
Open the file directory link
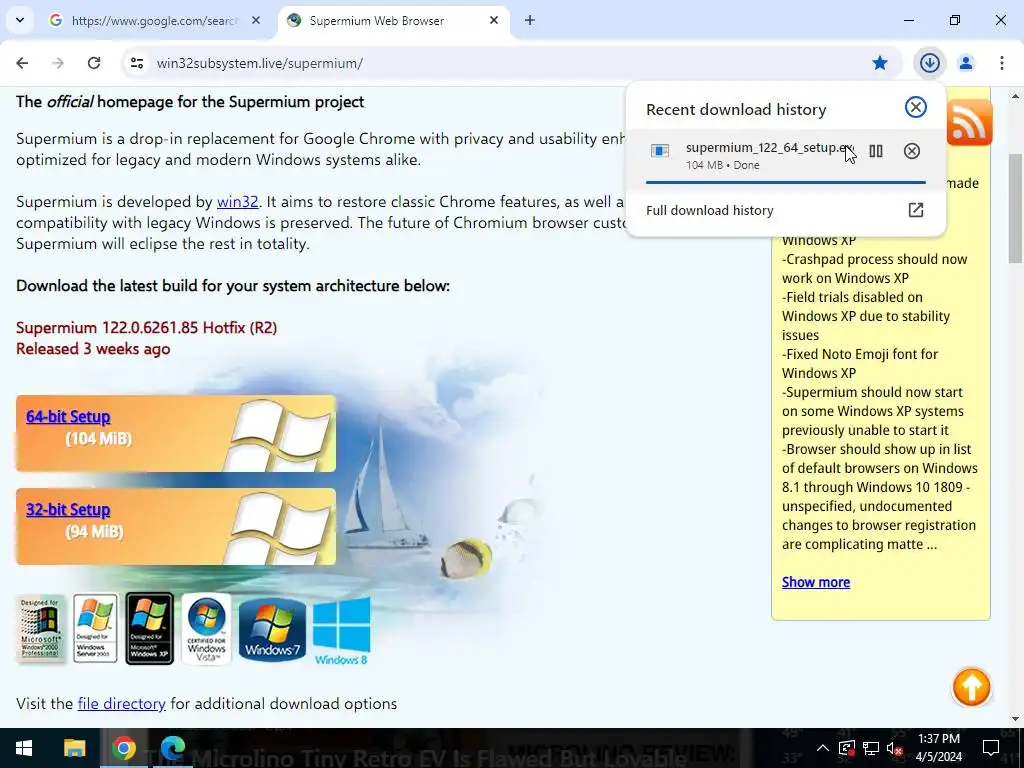121,703
